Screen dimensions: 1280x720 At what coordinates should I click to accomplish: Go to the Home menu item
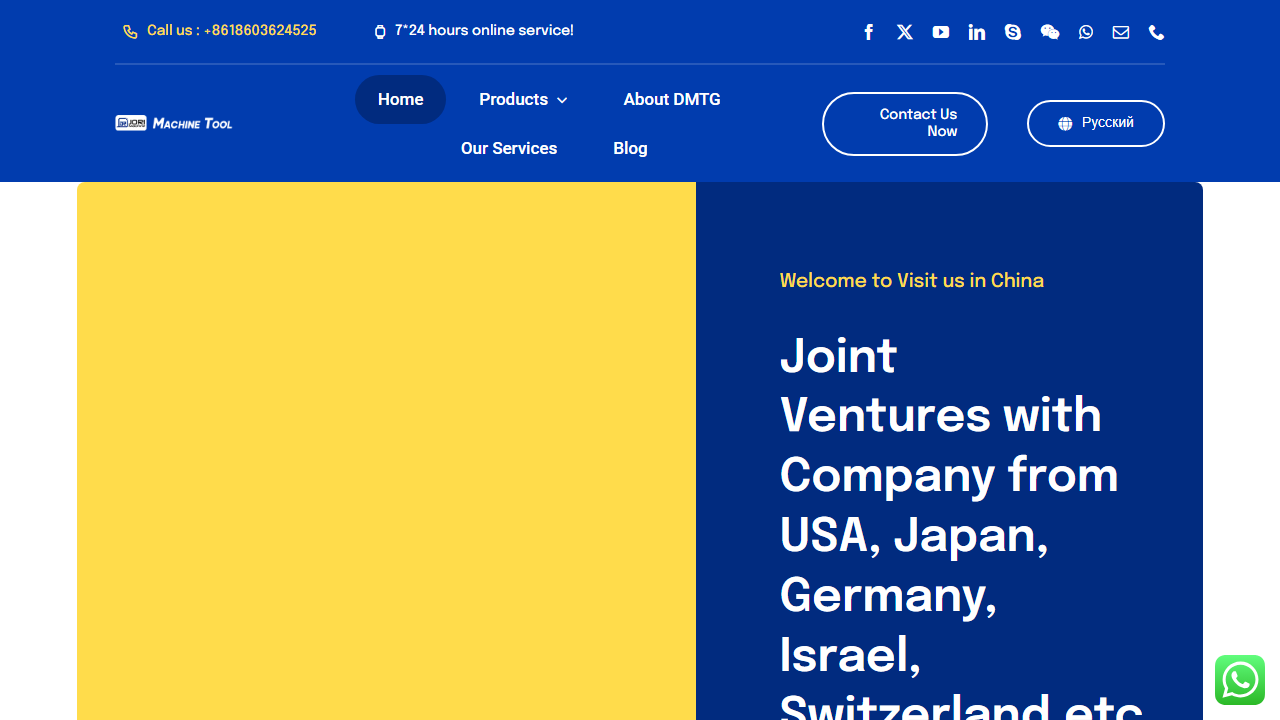(400, 99)
